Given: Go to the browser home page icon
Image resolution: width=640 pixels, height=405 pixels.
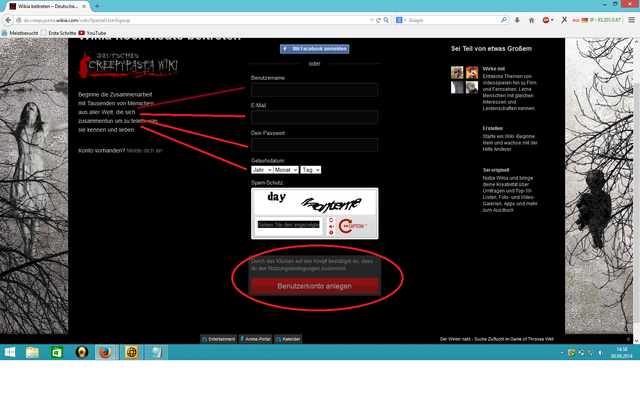Looking at the screenshot, I should tap(531, 20).
